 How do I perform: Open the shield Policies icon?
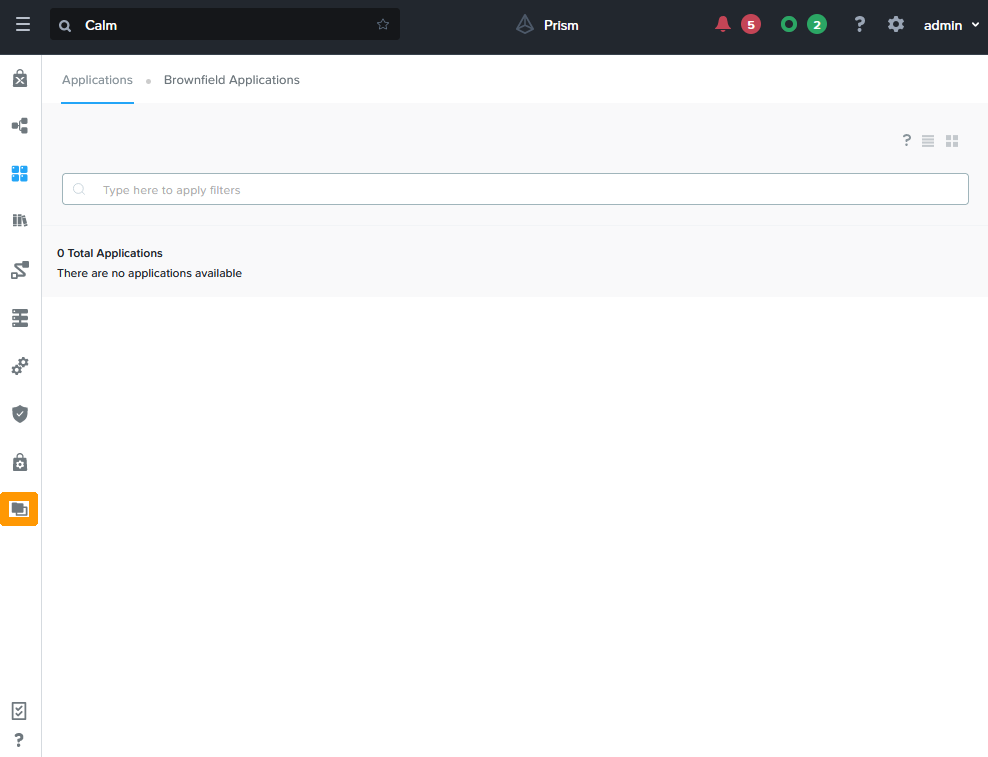click(x=19, y=414)
